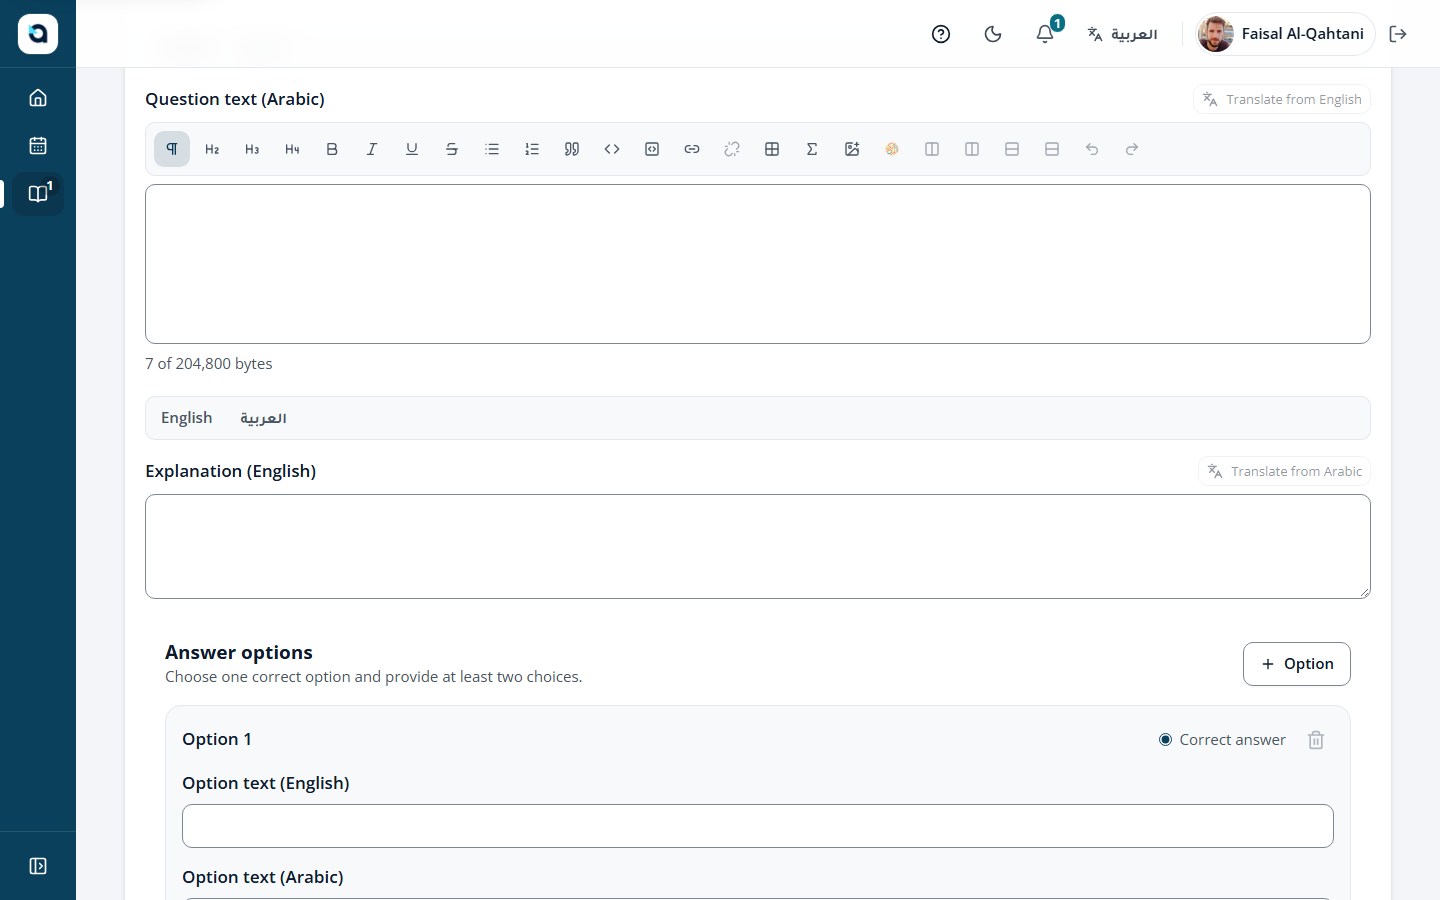Click the Translate from Arabic button
The image size is (1440, 900).
[1285, 471]
